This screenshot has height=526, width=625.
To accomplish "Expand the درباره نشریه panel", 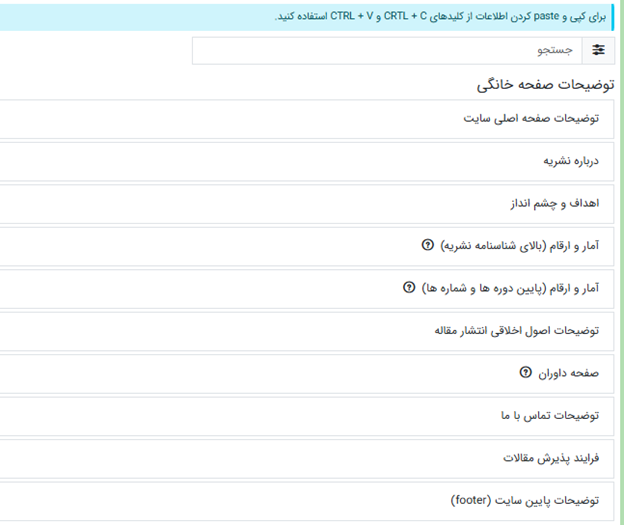I will (x=570, y=160).
